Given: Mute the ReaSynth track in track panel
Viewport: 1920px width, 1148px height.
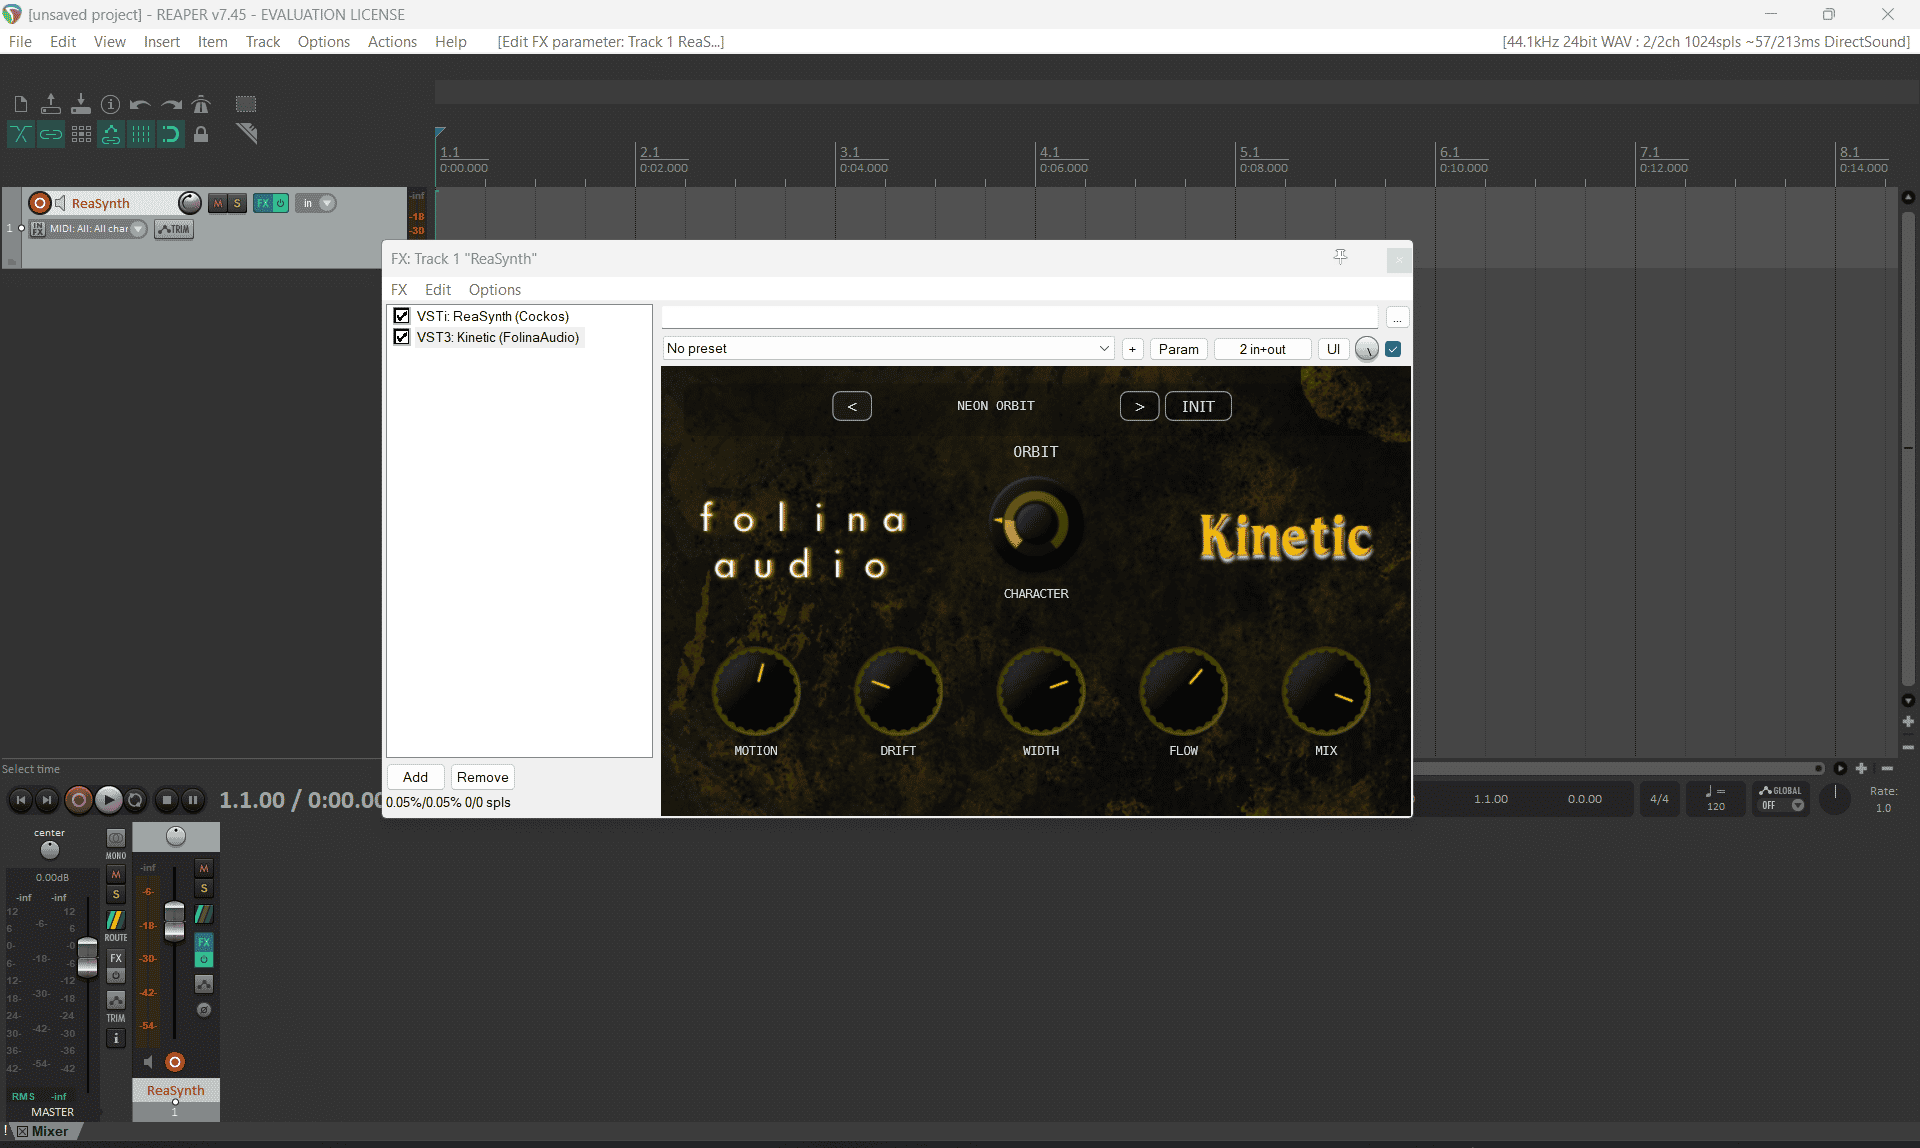Looking at the screenshot, I should pos(217,203).
